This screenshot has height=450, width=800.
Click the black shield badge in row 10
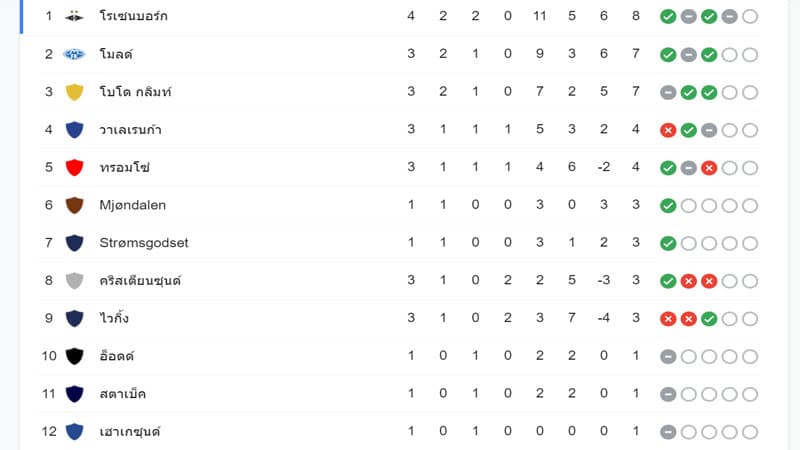point(74,356)
